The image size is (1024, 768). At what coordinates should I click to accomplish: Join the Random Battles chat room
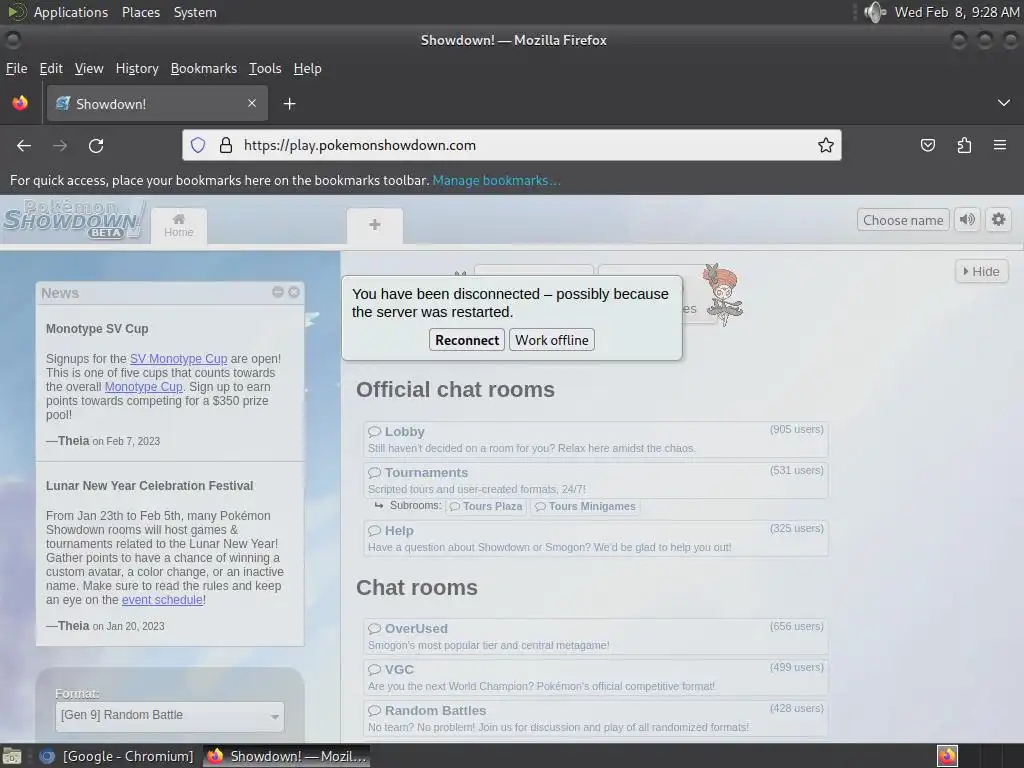coord(596,718)
